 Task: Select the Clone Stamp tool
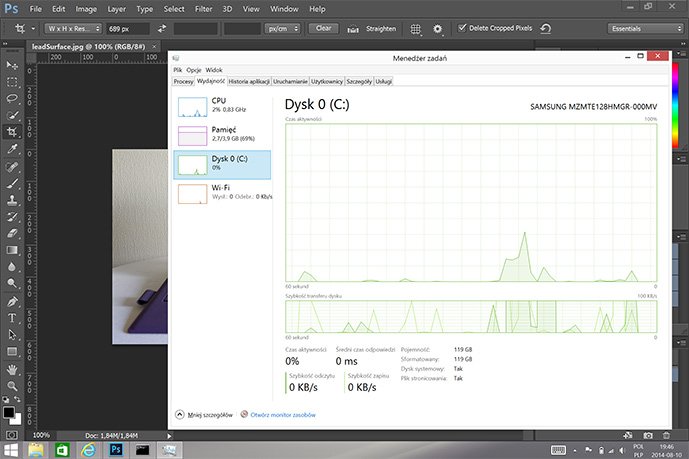(x=12, y=200)
